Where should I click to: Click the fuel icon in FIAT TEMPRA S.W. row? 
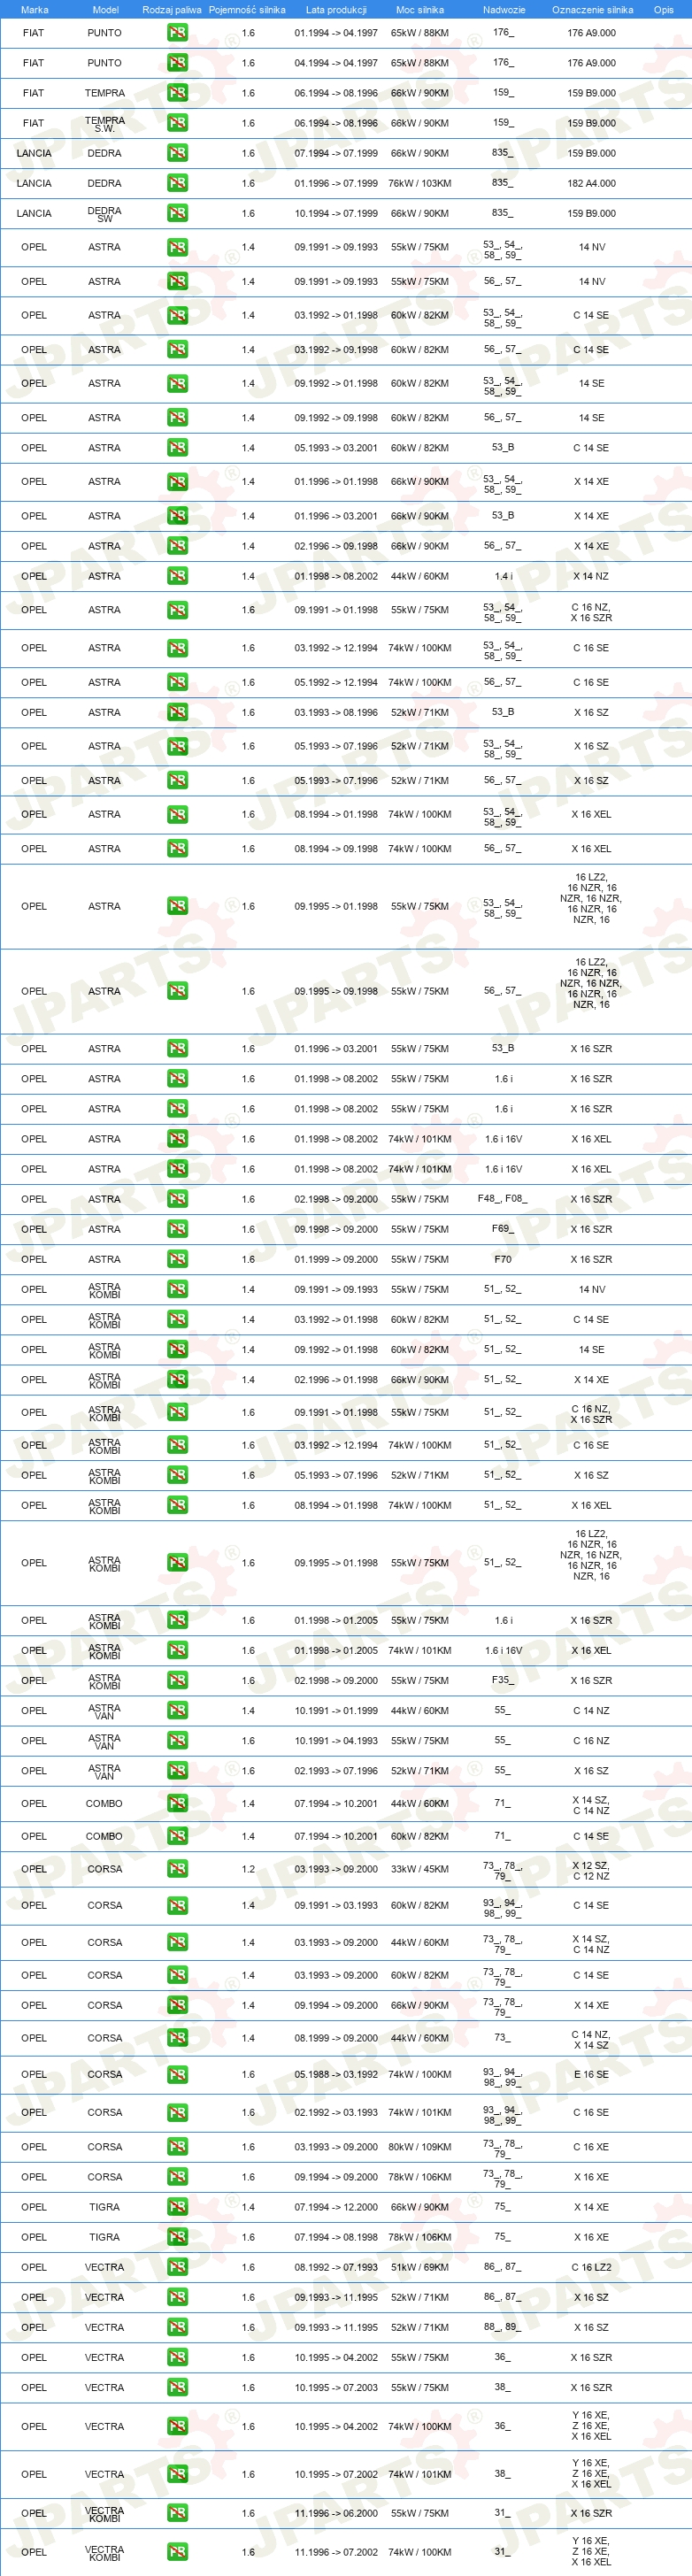pyautogui.click(x=177, y=123)
